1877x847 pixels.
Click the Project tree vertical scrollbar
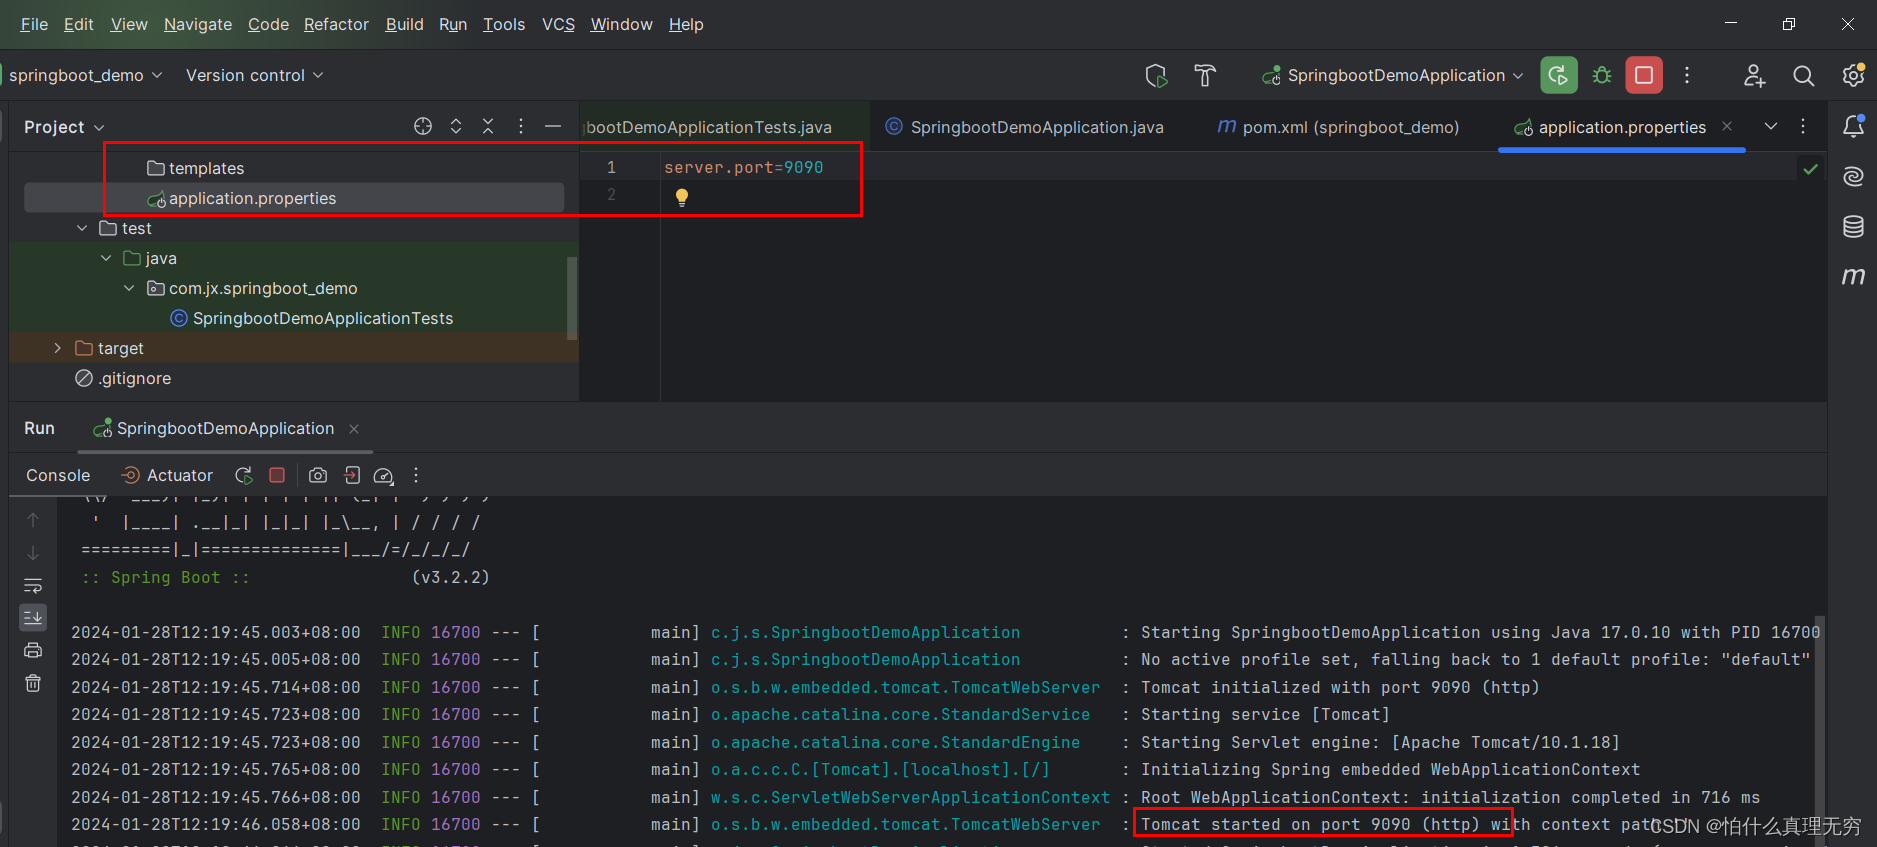pos(572,298)
